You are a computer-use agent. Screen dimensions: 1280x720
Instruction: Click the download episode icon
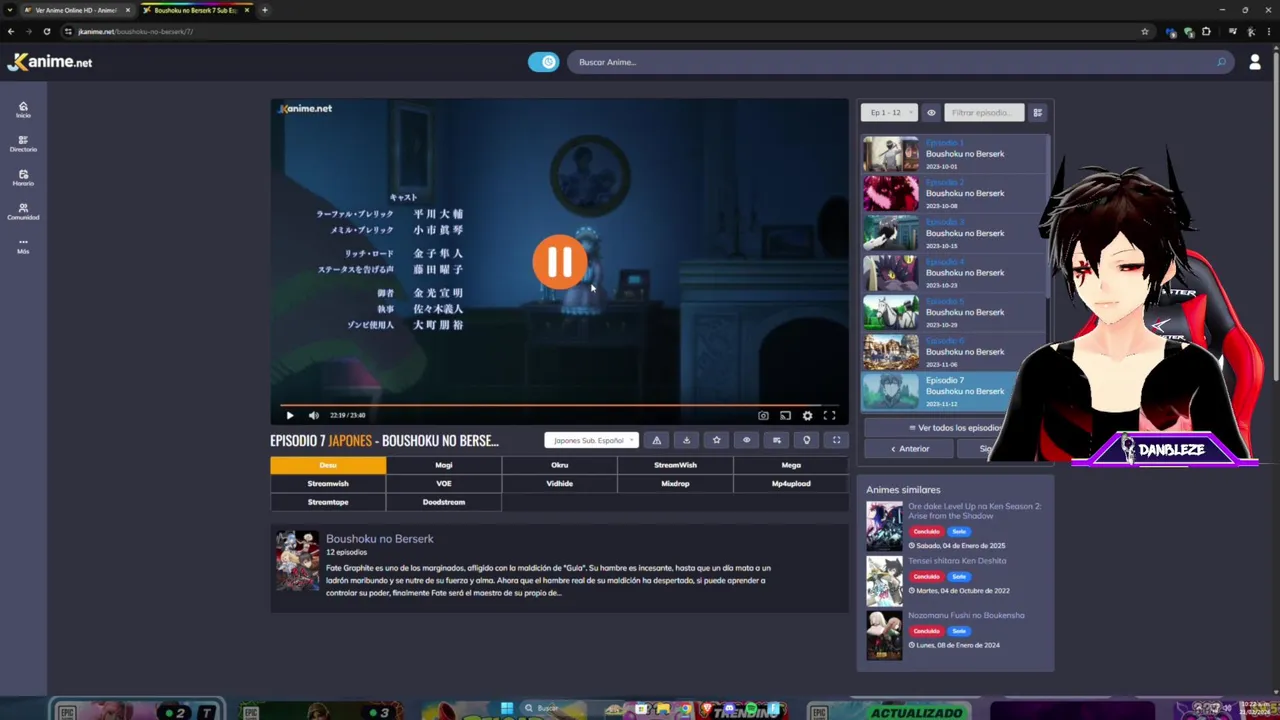click(686, 440)
